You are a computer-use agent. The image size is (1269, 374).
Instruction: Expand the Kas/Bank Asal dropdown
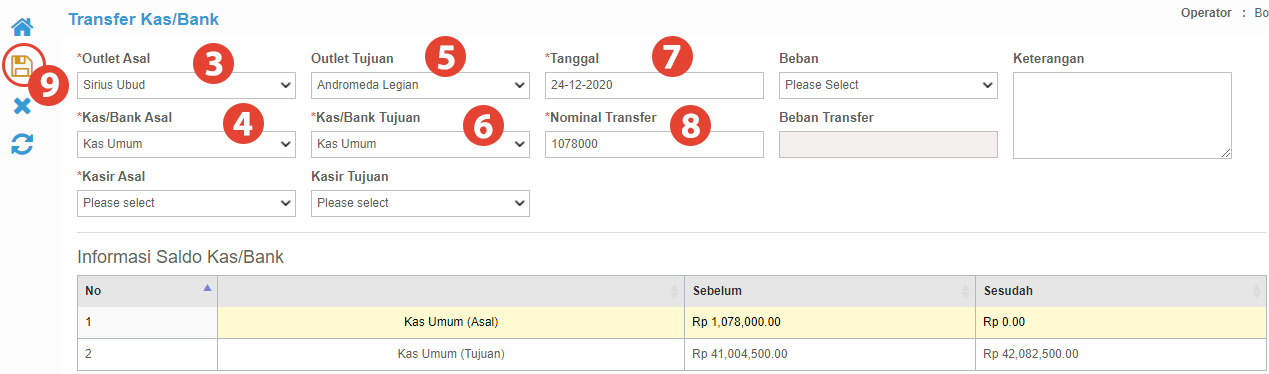click(x=186, y=144)
